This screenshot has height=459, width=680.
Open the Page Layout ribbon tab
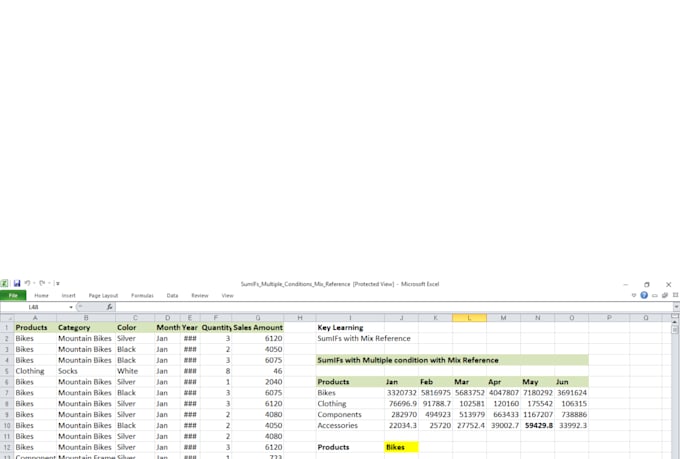click(x=103, y=295)
